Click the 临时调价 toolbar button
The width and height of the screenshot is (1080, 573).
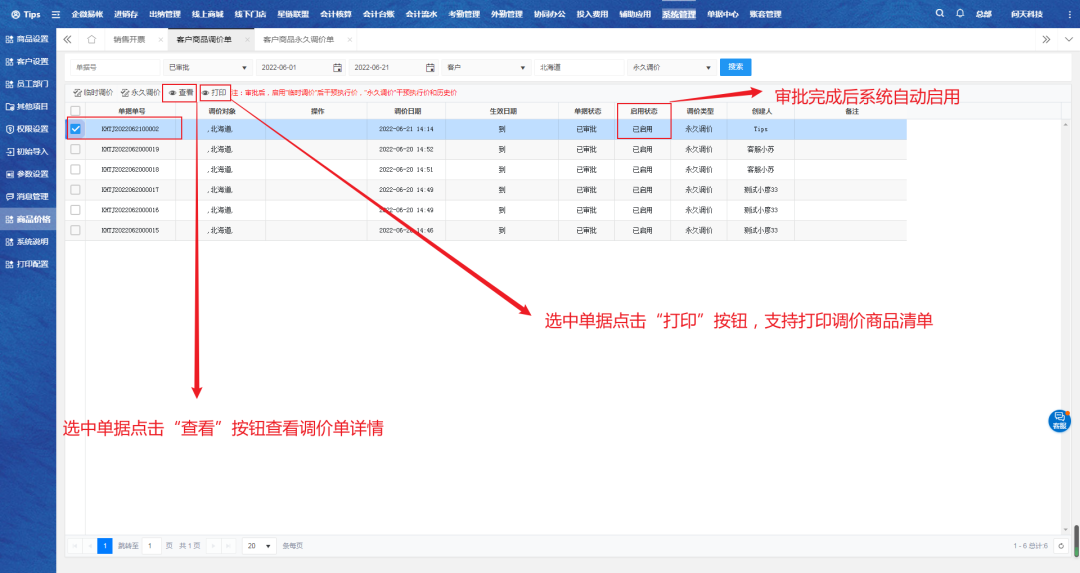pyautogui.click(x=93, y=92)
